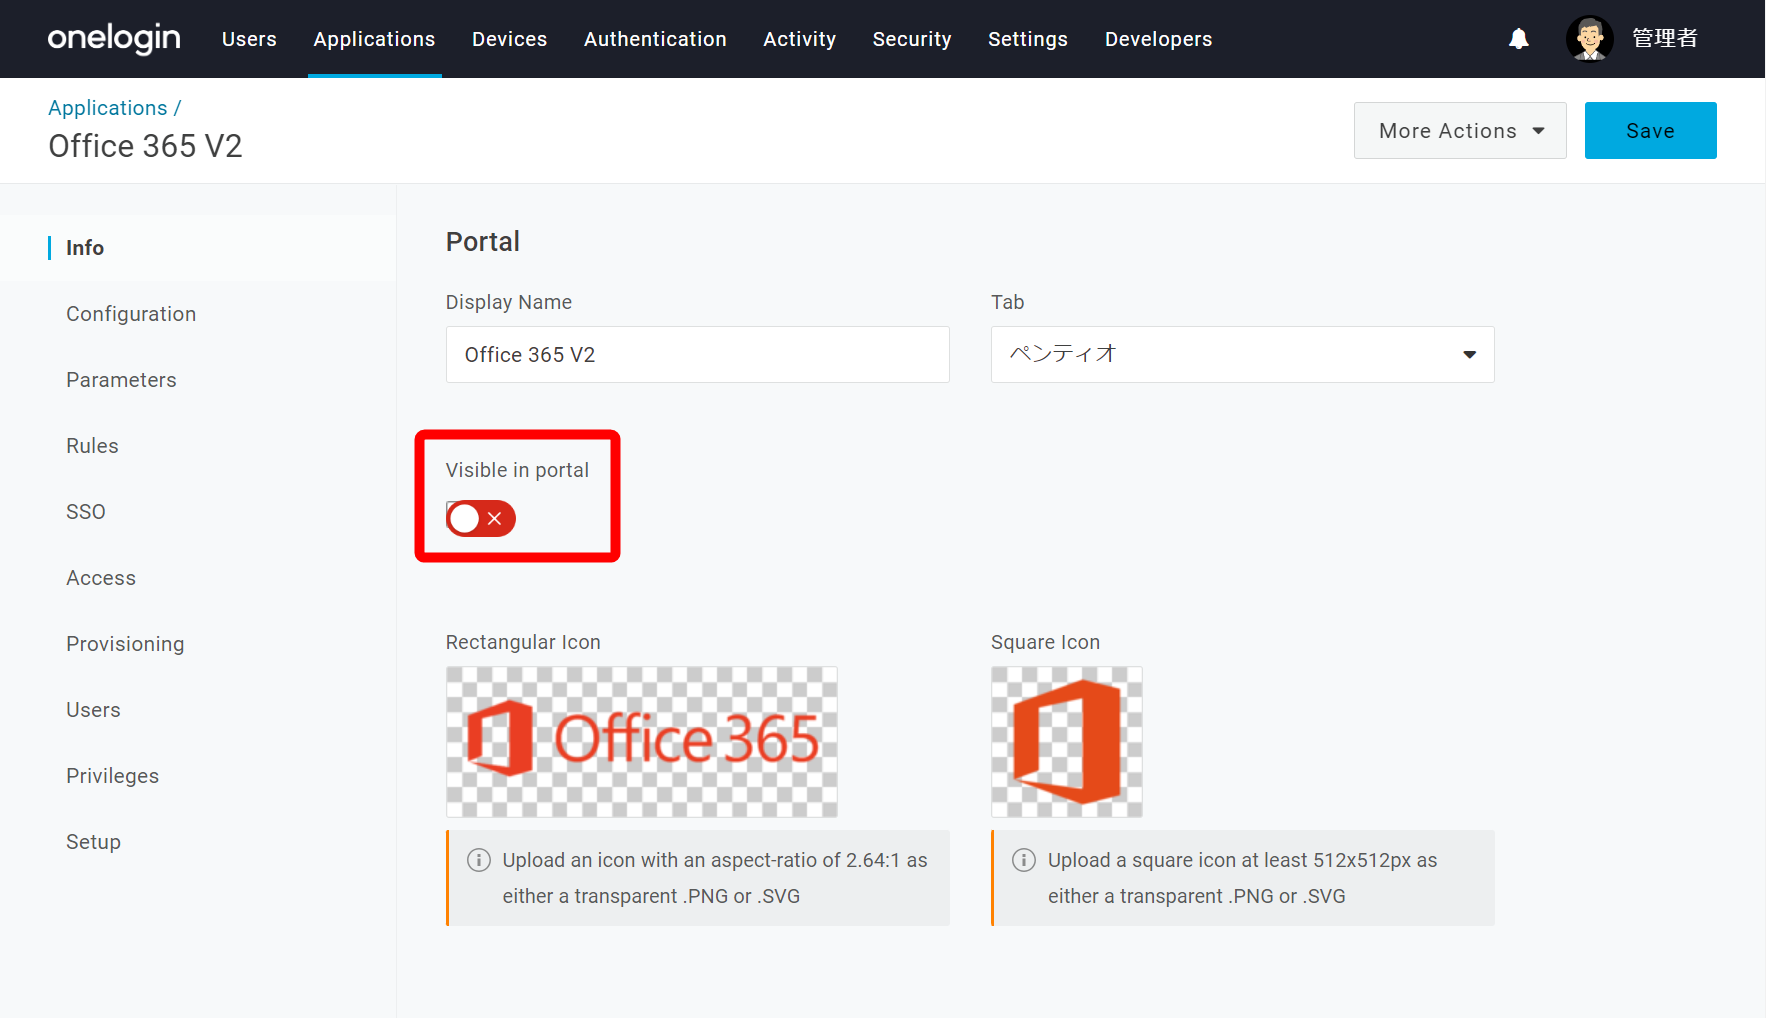Open the Security menu
The height and width of the screenshot is (1018, 1766).
pos(912,39)
